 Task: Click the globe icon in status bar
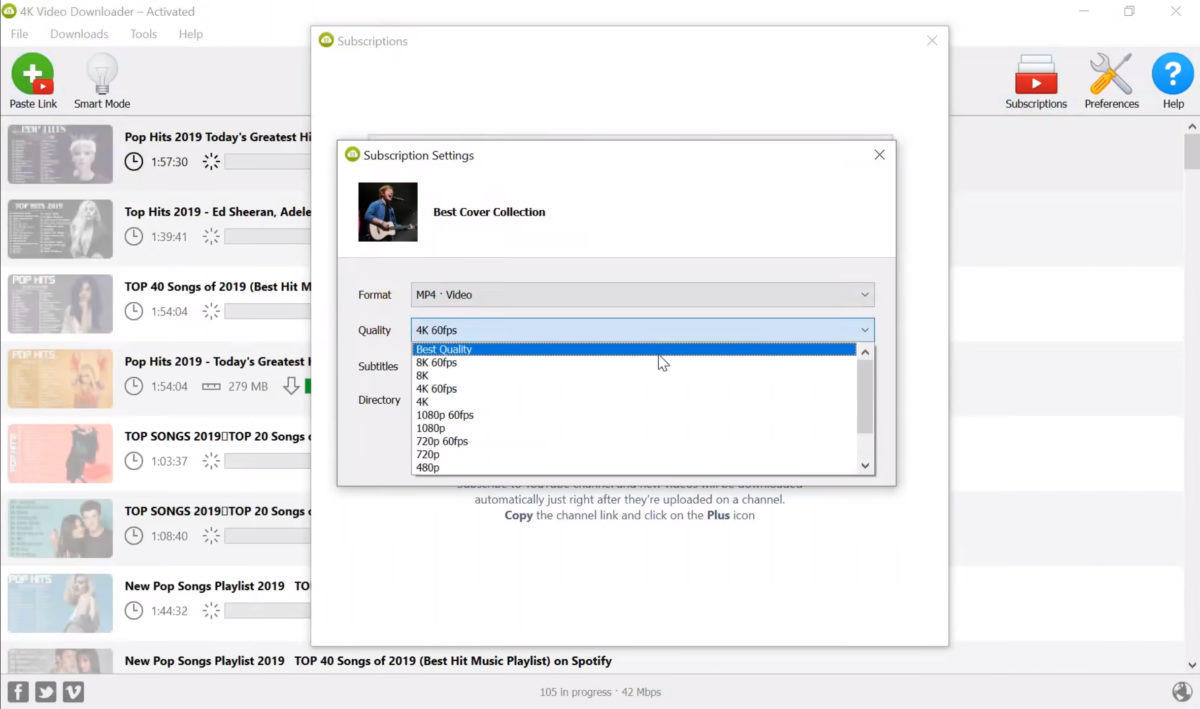point(1181,691)
